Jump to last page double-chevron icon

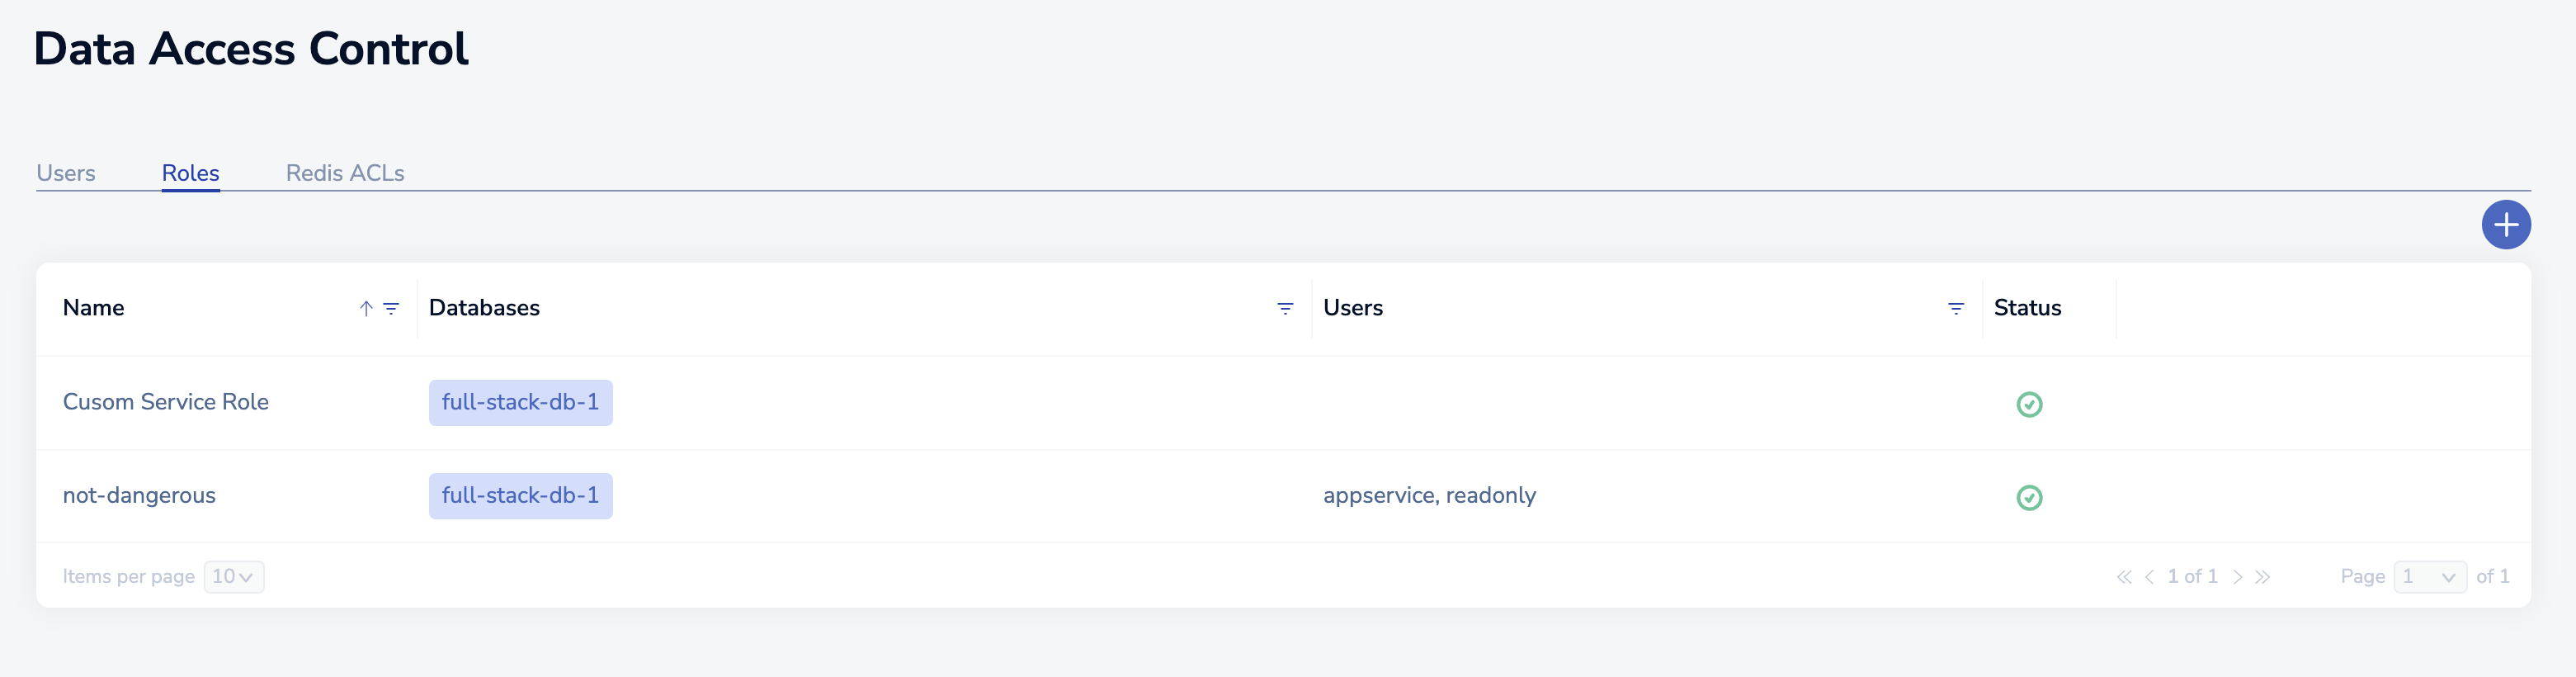pos(2262,577)
